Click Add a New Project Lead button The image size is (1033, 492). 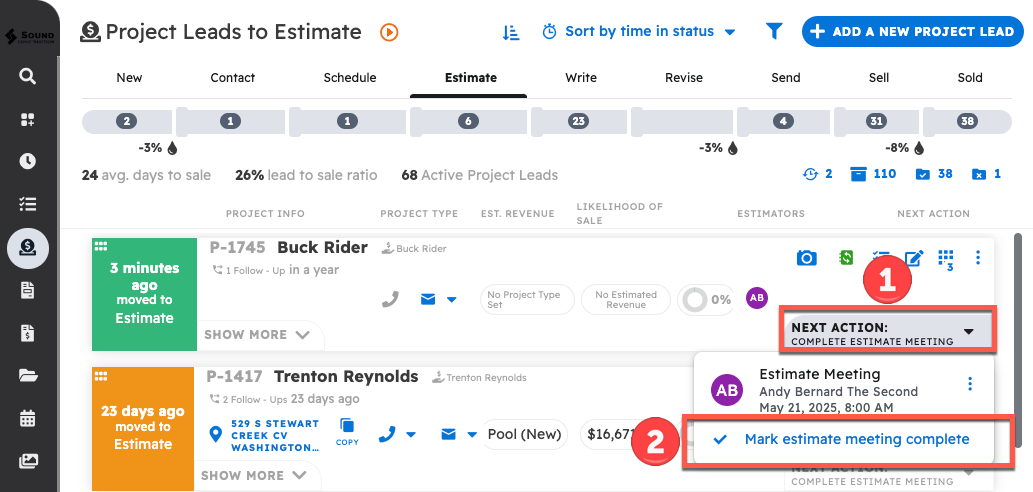click(912, 32)
